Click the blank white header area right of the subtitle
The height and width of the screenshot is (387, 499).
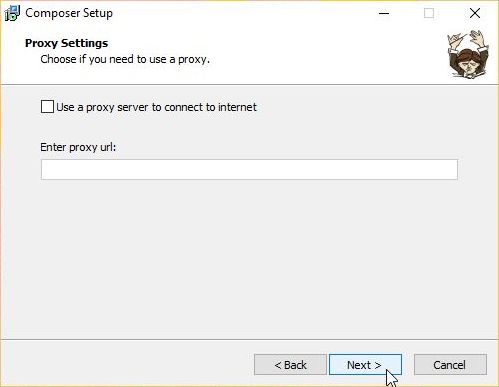click(327, 59)
